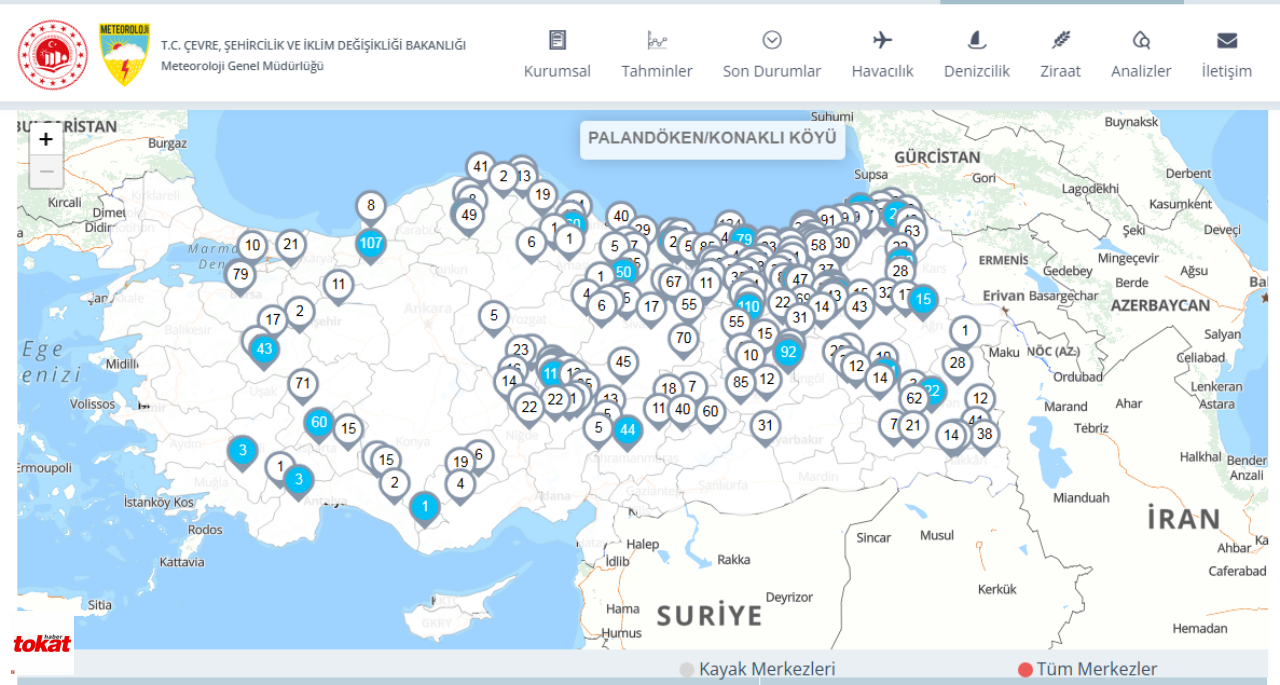Open the Ziraat menu

tap(1060, 54)
